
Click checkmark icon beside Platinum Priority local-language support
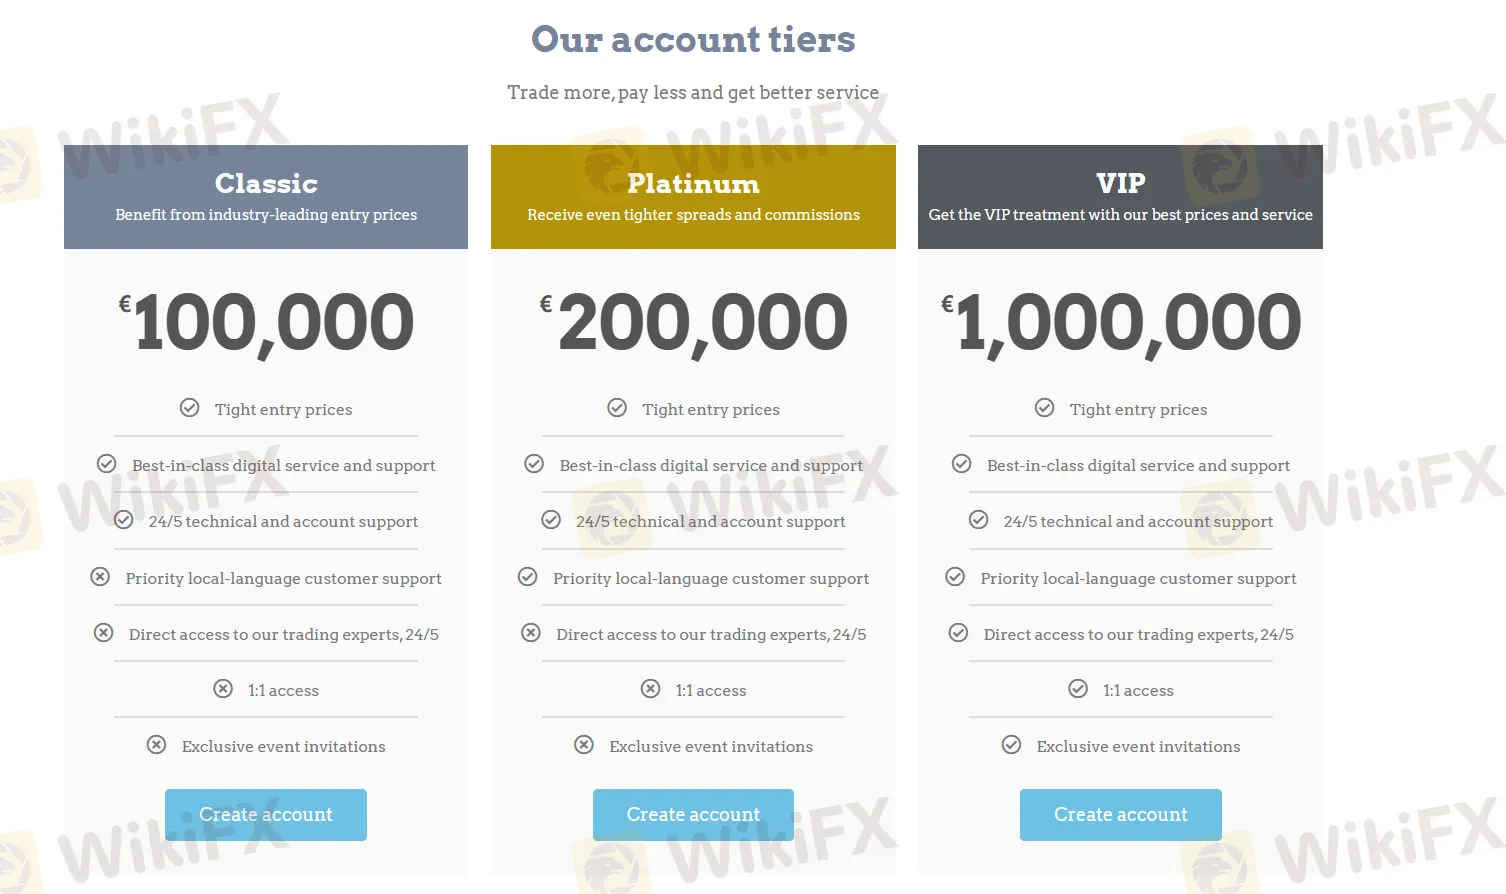click(x=527, y=577)
